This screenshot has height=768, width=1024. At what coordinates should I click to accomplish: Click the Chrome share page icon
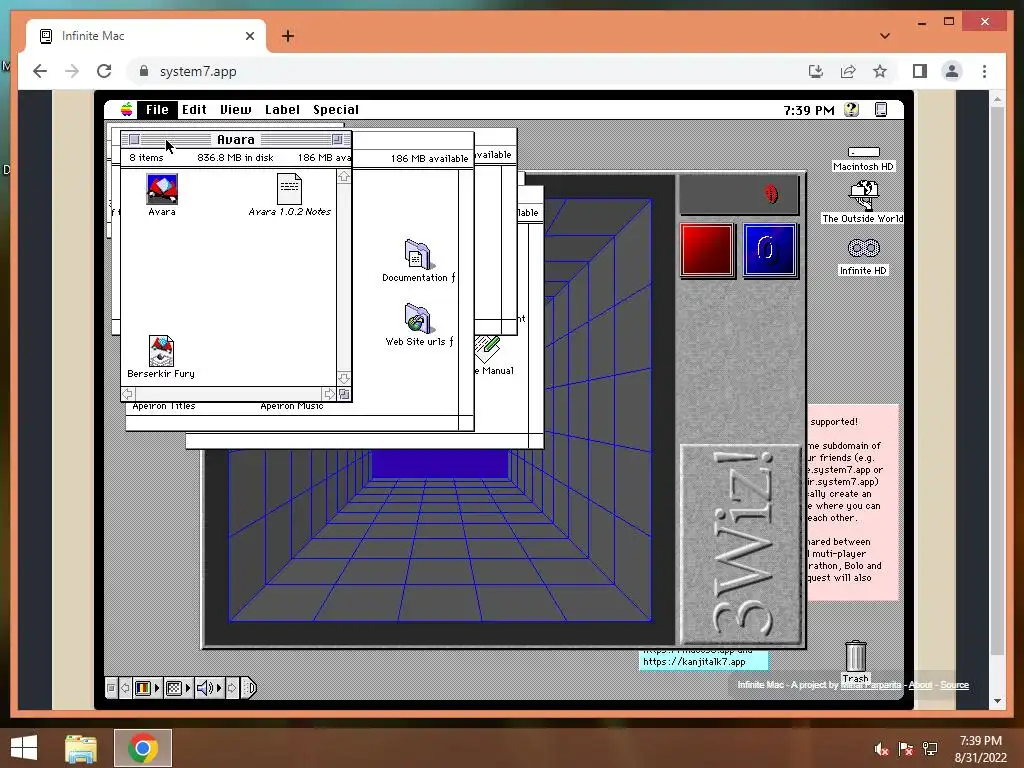tap(848, 71)
